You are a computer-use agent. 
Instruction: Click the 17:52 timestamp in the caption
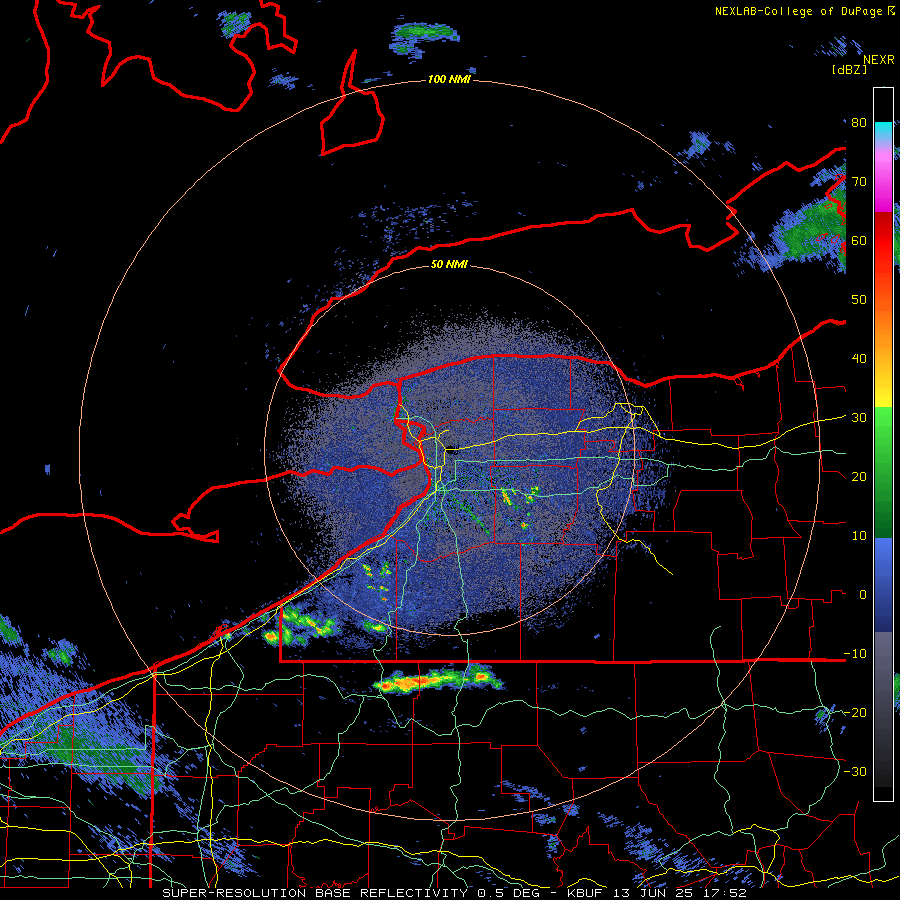tap(726, 893)
